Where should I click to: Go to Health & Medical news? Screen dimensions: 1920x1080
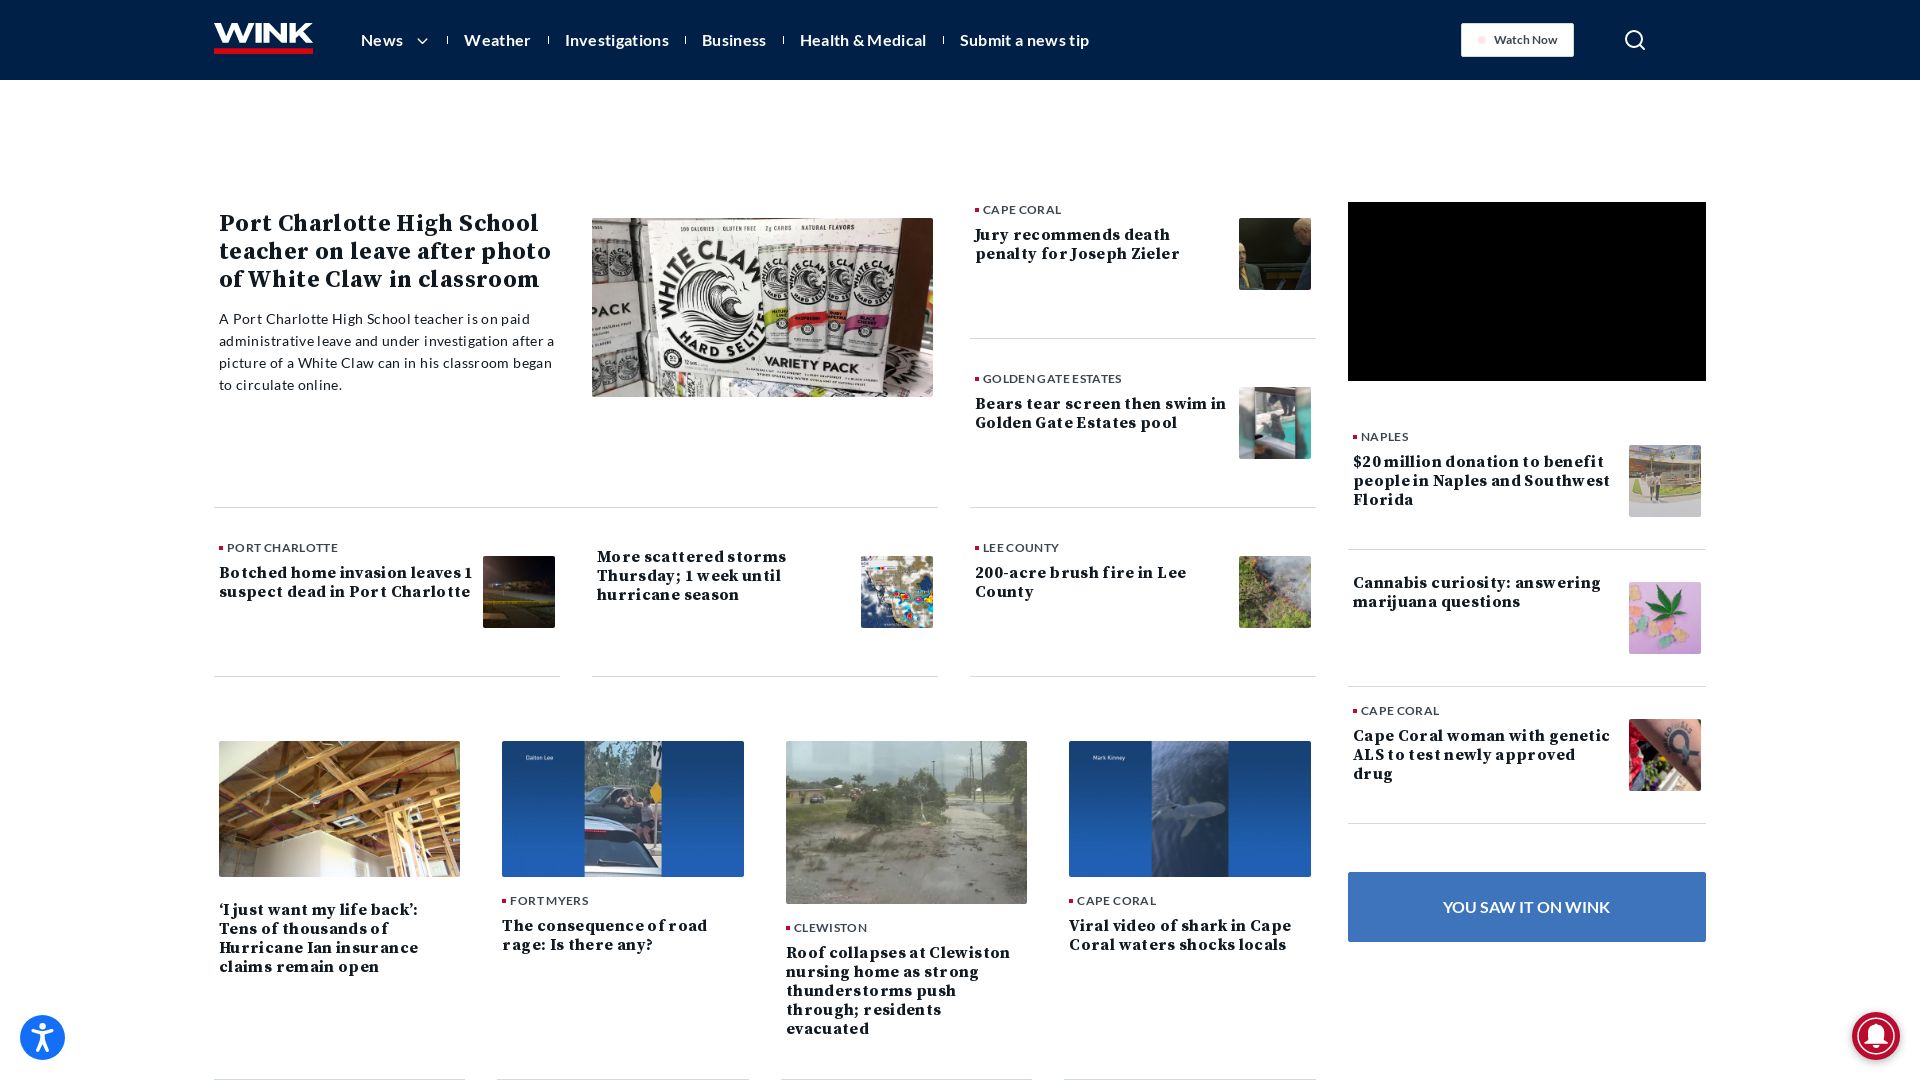[x=862, y=40]
